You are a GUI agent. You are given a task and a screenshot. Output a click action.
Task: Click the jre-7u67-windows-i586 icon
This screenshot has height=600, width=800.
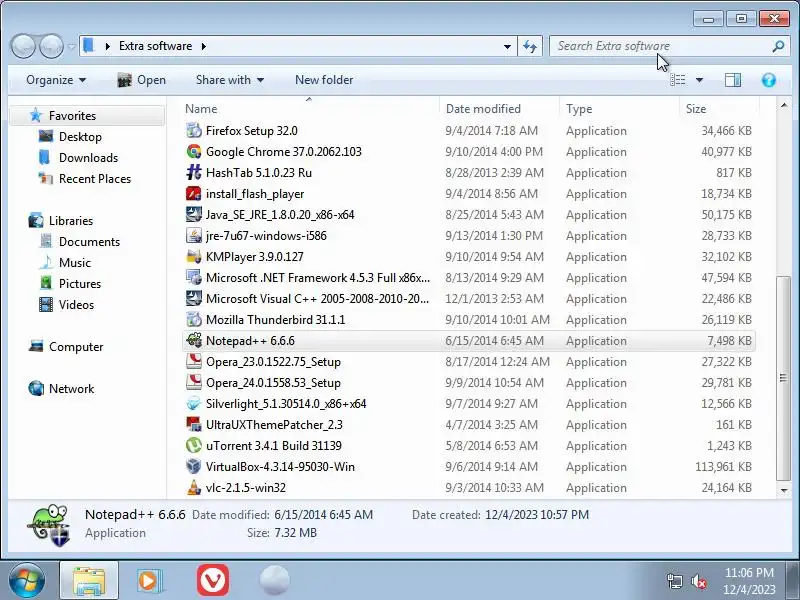point(194,236)
